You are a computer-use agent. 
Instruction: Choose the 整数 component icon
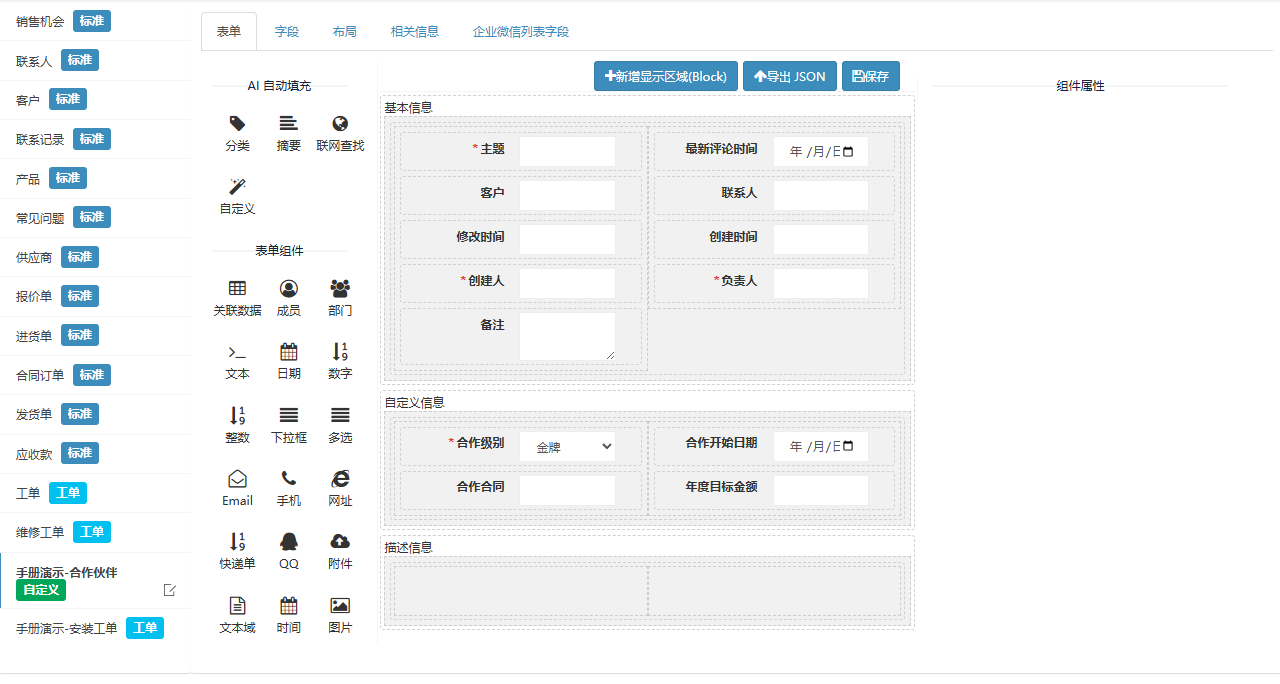237,415
